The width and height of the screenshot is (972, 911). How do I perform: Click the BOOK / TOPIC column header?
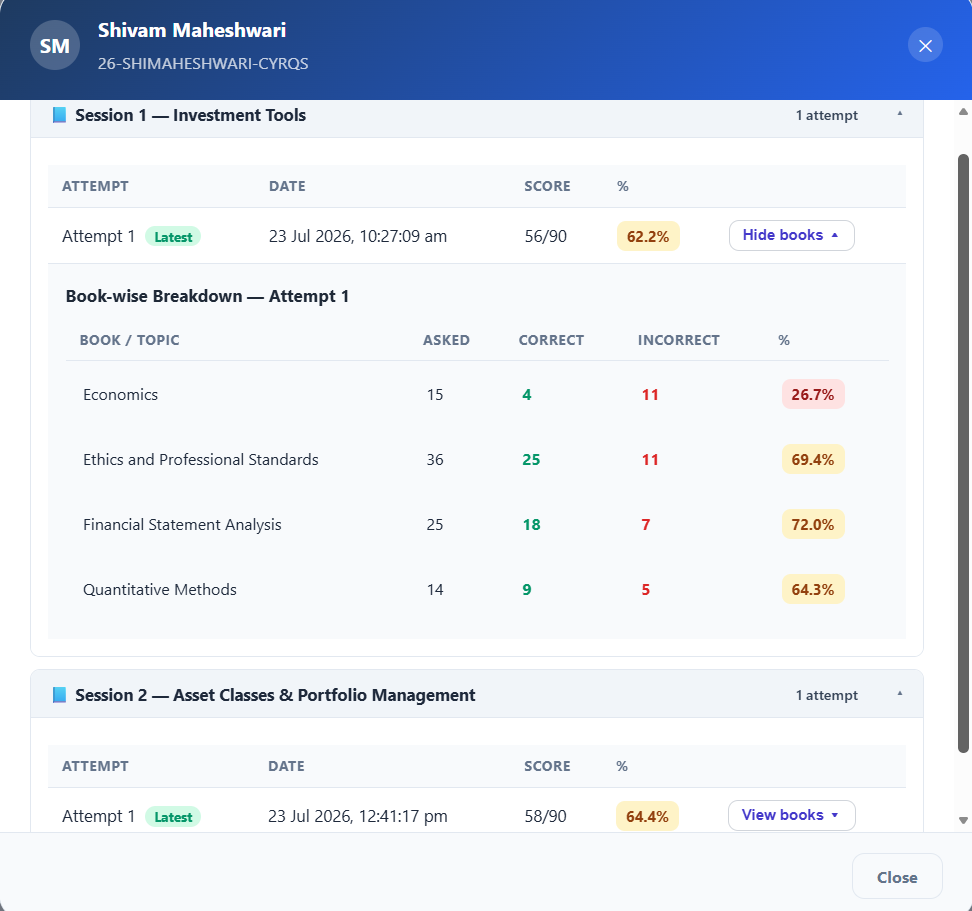click(x=130, y=340)
